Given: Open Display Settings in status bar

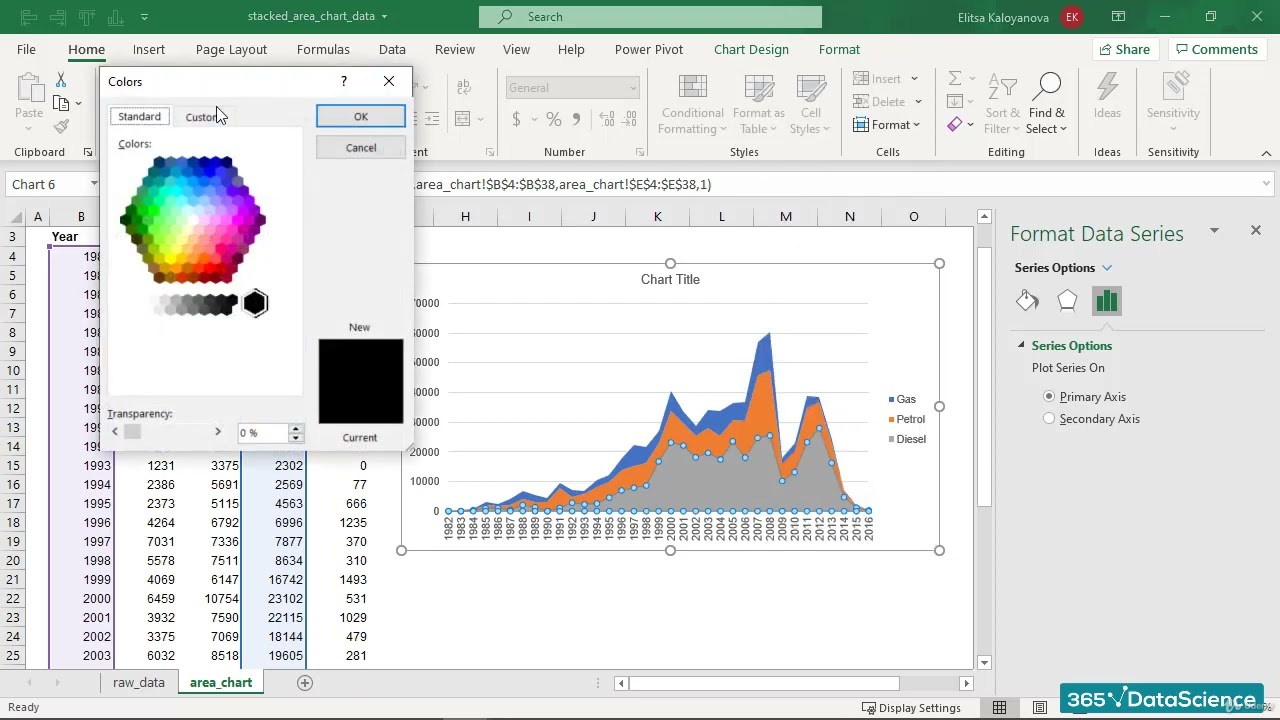Looking at the screenshot, I should coord(911,708).
